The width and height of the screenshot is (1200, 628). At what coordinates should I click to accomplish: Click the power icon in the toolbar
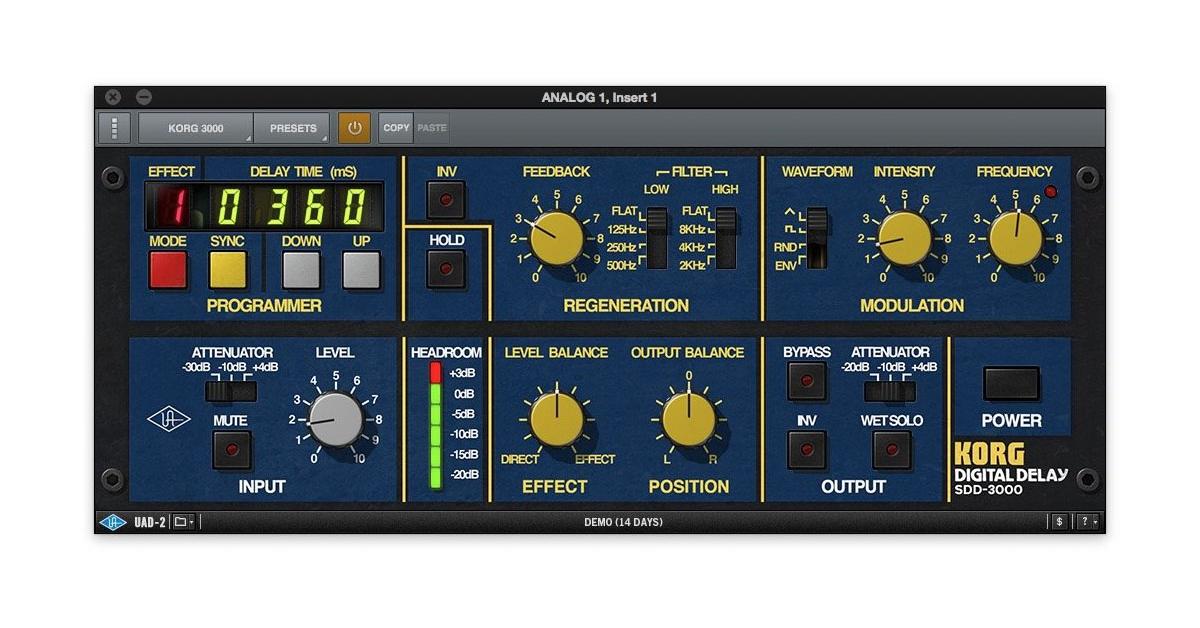355,127
